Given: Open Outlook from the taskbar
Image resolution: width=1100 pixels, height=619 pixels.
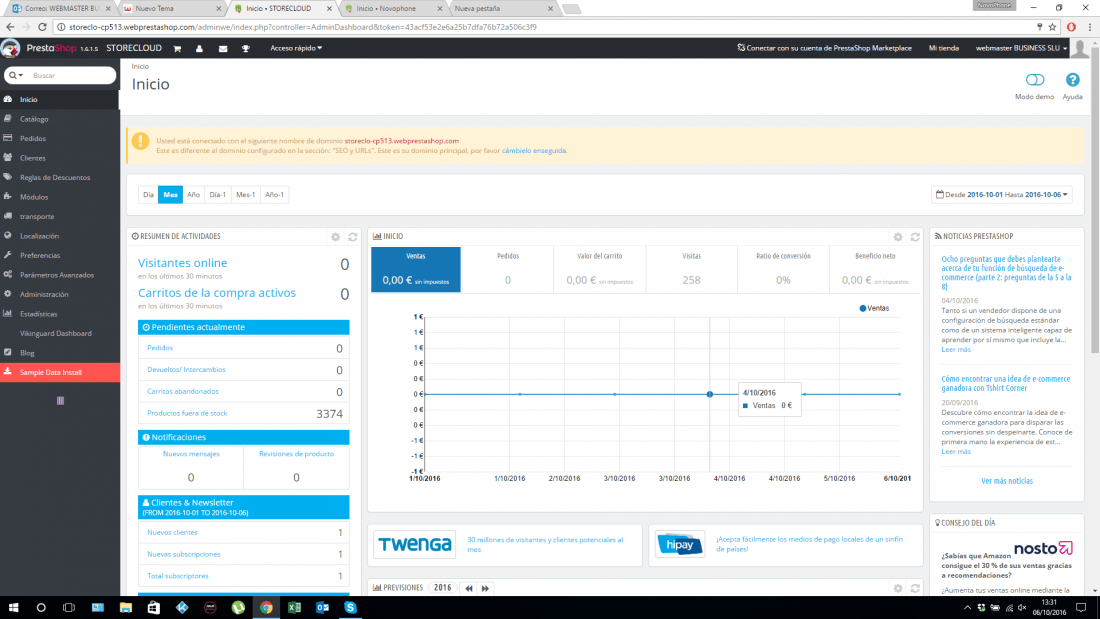Looking at the screenshot, I should [323, 608].
